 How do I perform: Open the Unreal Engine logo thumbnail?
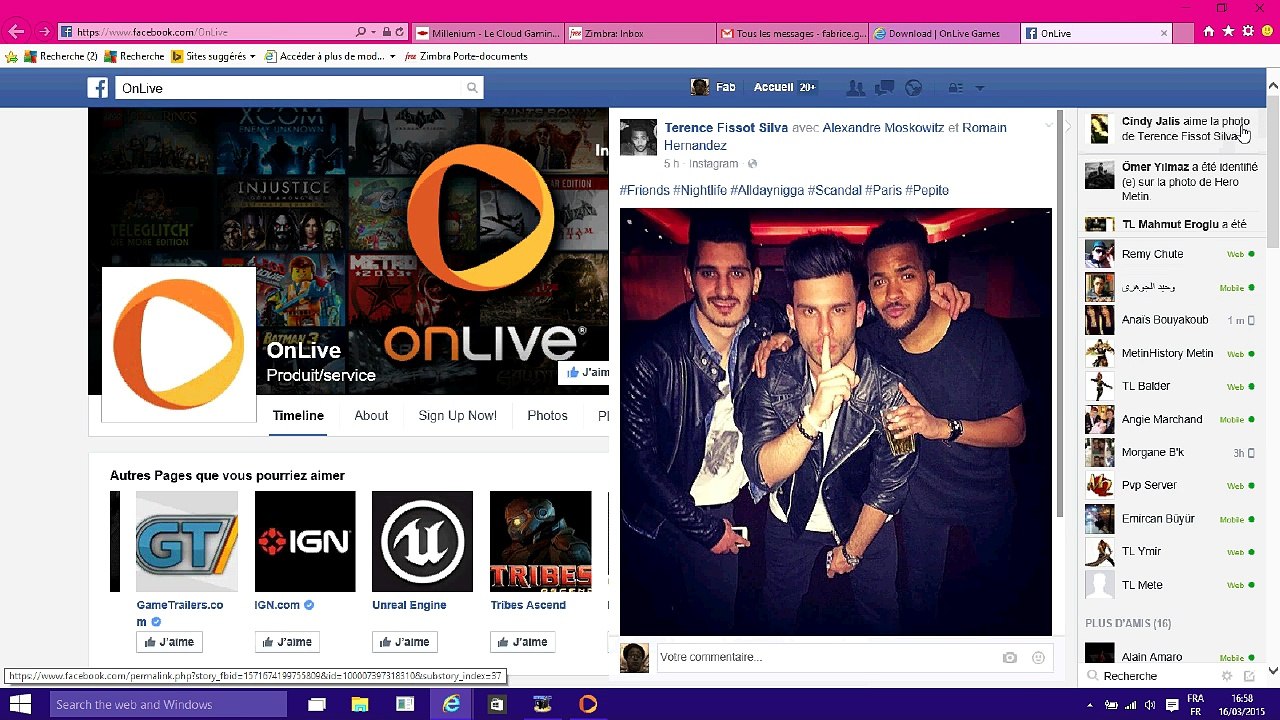click(422, 541)
